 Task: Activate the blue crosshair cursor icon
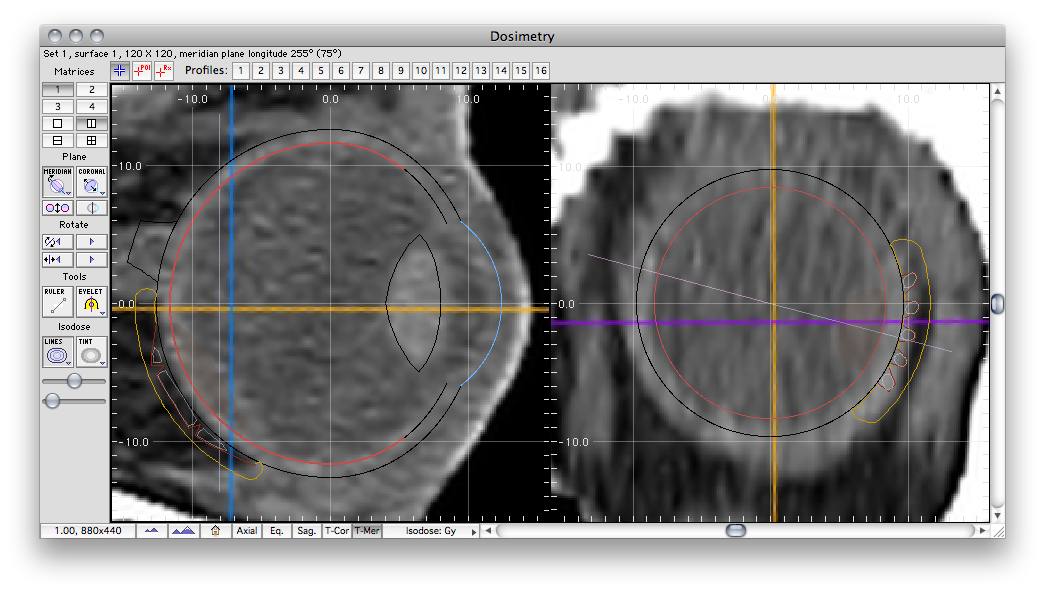120,71
